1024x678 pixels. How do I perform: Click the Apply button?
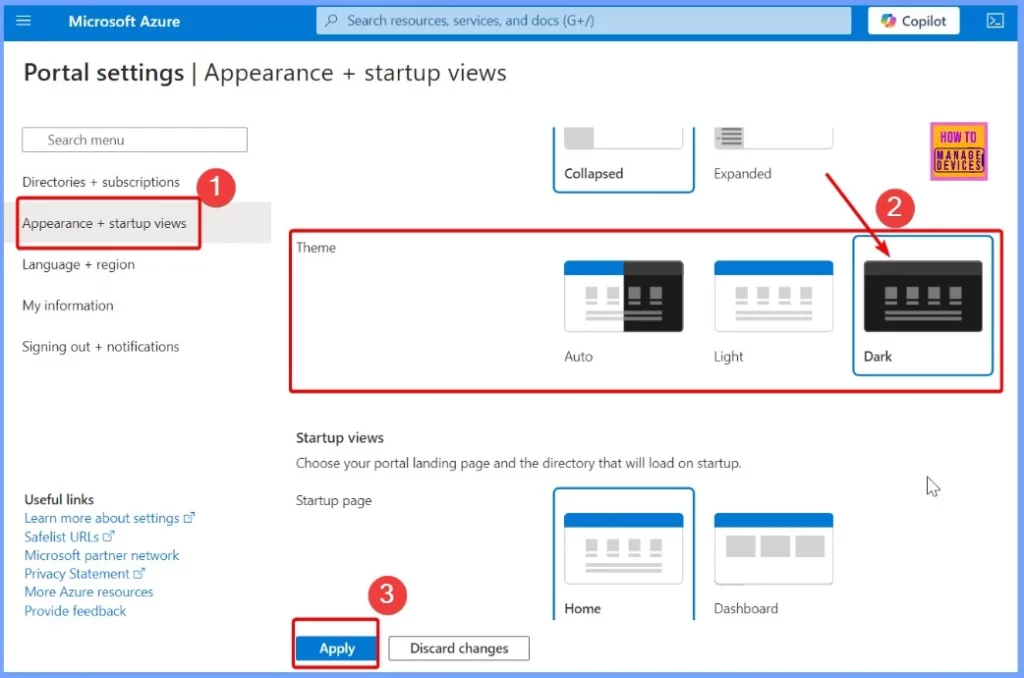pyautogui.click(x=337, y=648)
